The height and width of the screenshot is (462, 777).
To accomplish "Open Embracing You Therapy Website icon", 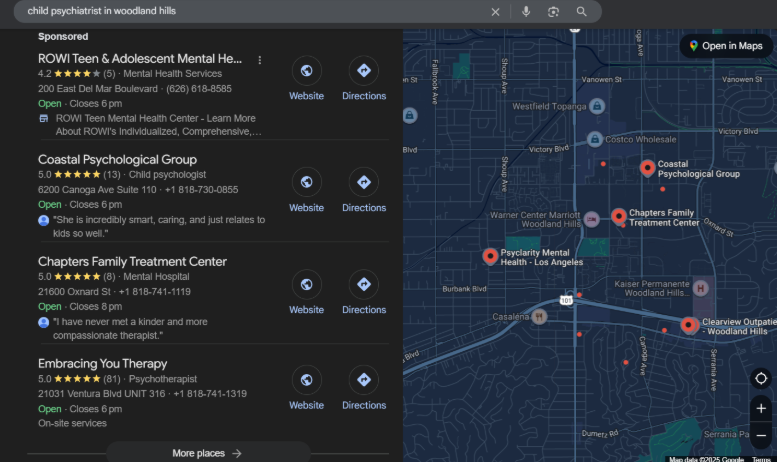I will click(306, 380).
